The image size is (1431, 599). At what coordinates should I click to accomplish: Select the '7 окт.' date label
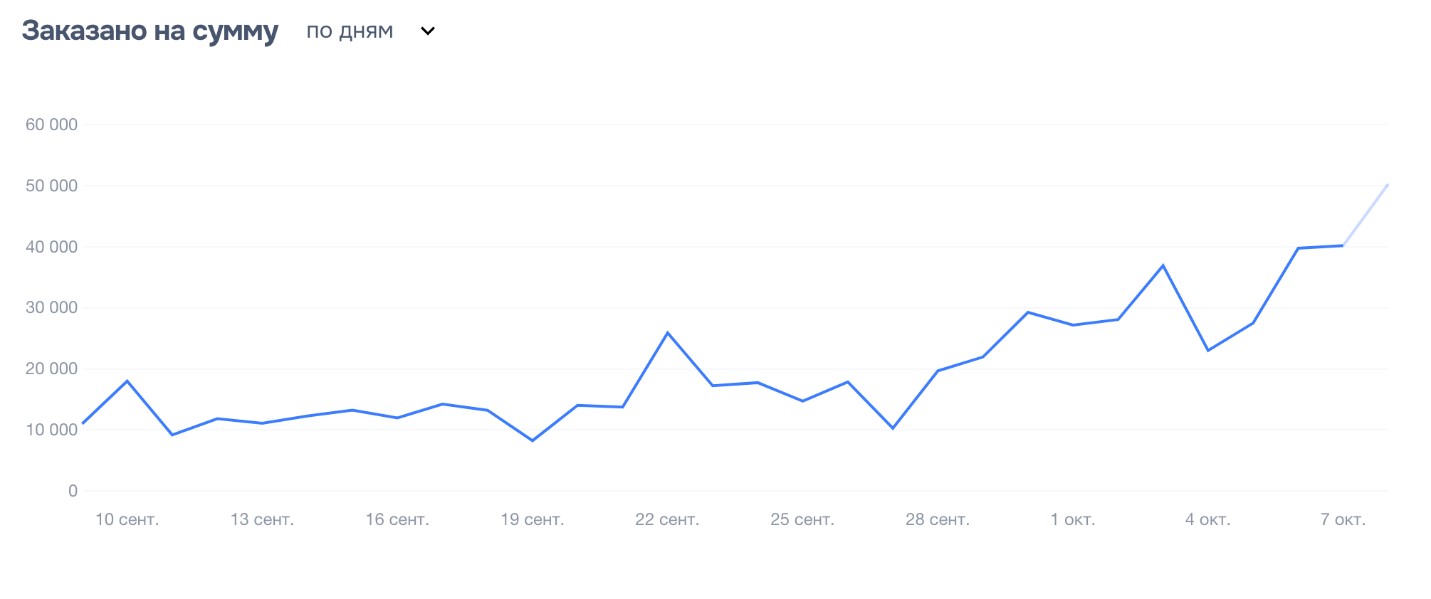pos(1343,520)
